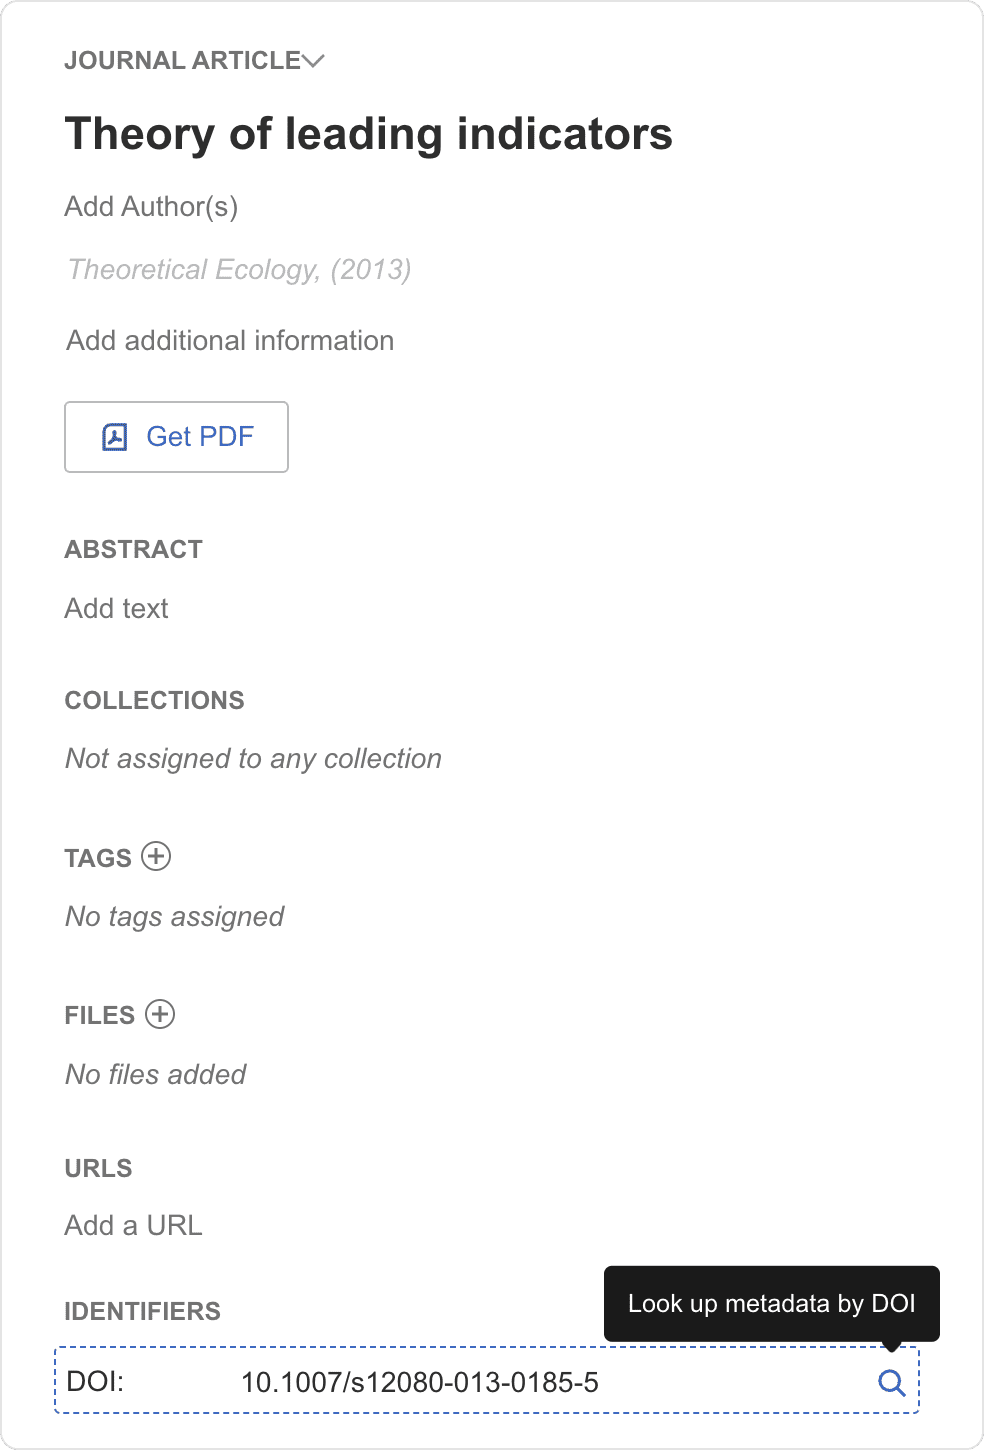
Task: Click the plus icon next to FILES
Action: coord(159,1015)
